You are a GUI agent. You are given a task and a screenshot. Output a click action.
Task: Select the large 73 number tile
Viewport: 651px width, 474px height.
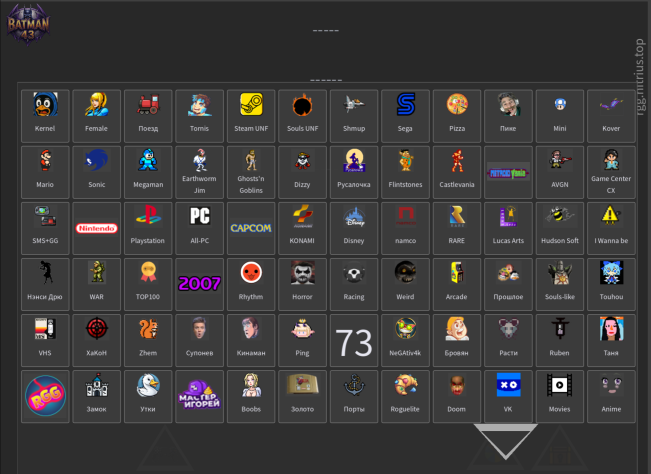pyautogui.click(x=354, y=341)
